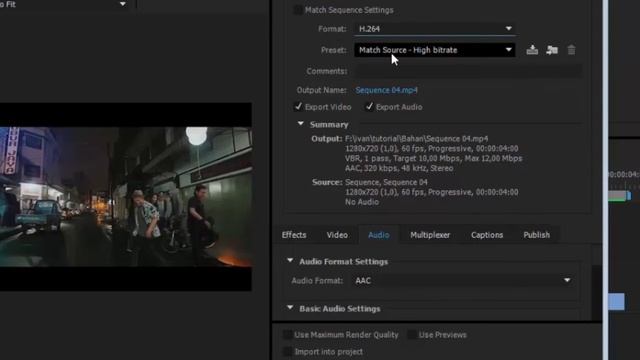
Task: Click the 'No Audio' source text
Action: pyautogui.click(x=362, y=202)
